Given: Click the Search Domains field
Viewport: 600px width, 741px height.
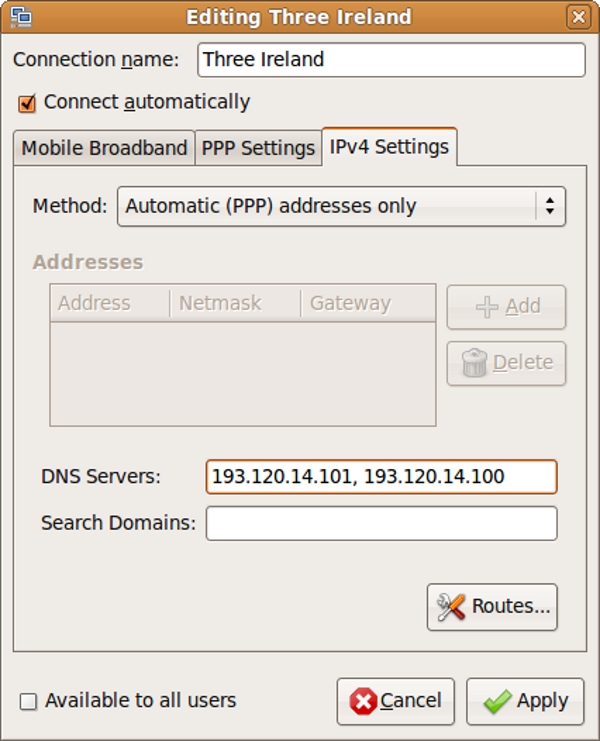Looking at the screenshot, I should (381, 523).
